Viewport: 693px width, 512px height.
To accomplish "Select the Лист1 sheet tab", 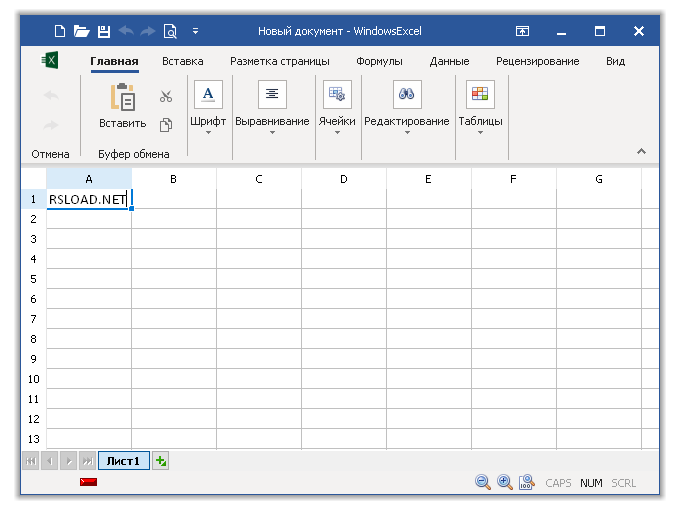I will (123, 461).
